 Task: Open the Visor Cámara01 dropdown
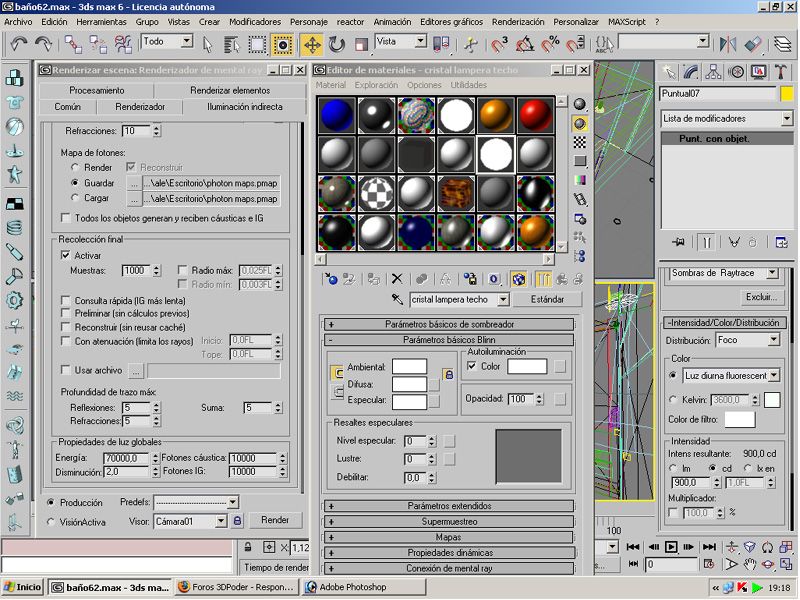[x=221, y=521]
